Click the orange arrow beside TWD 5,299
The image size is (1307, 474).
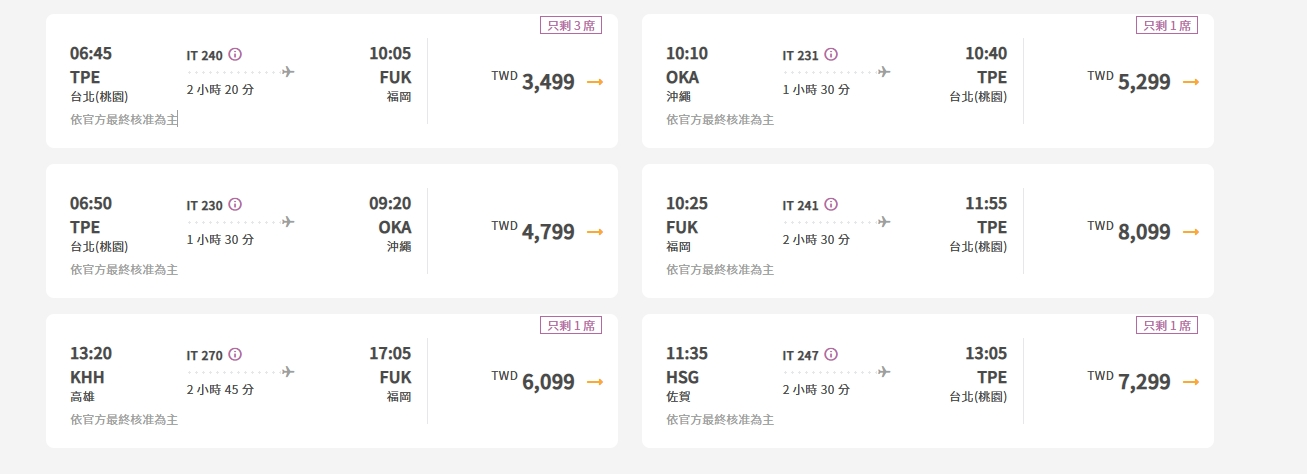pos(1191,82)
